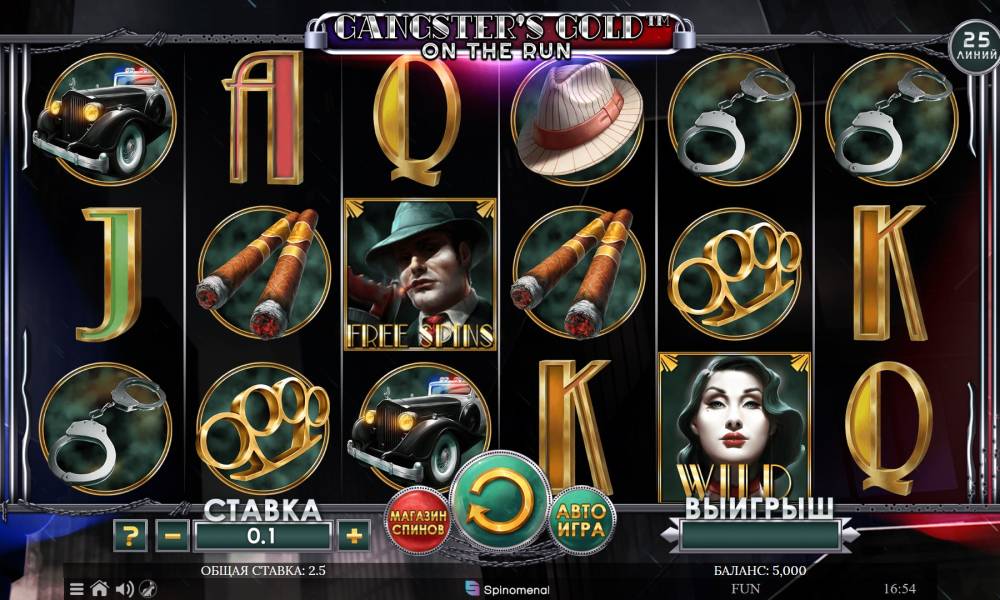
Task: Click the bet value field showing 0.1
Action: (x=262, y=536)
